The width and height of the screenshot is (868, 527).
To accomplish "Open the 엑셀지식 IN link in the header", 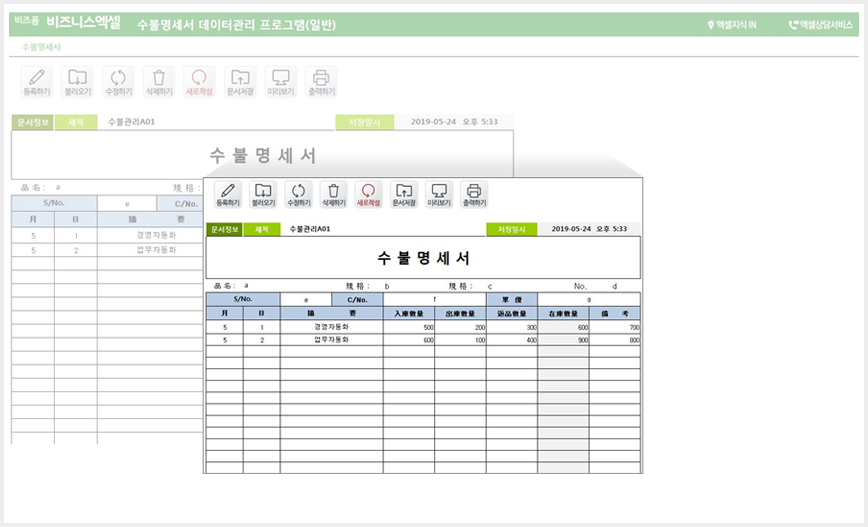I will (732, 25).
